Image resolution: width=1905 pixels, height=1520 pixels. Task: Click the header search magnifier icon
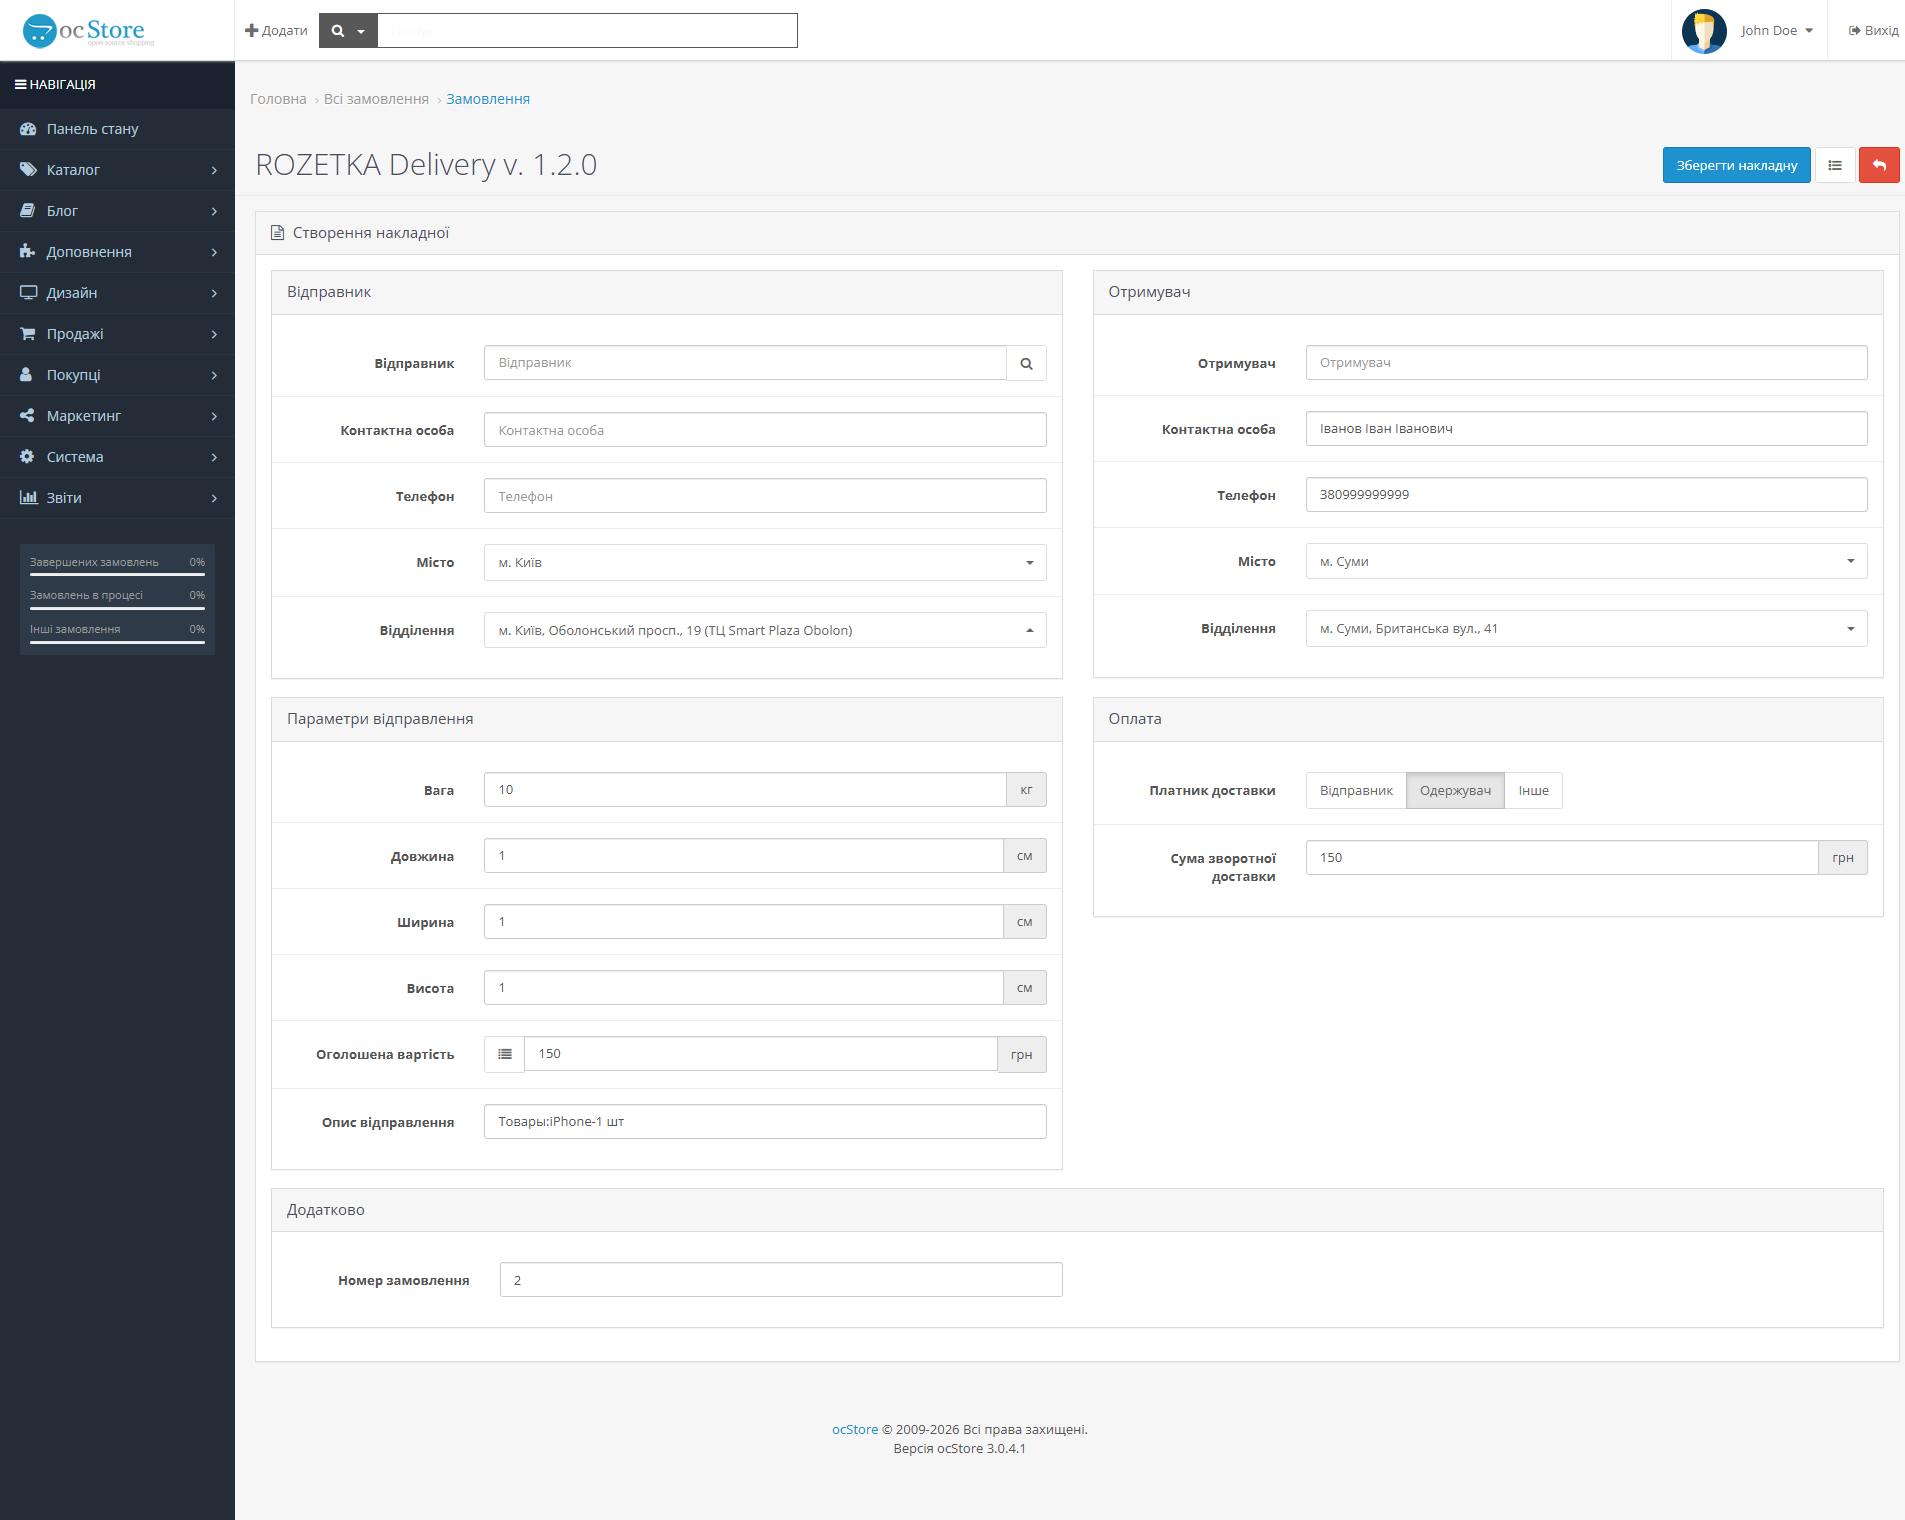[338, 31]
